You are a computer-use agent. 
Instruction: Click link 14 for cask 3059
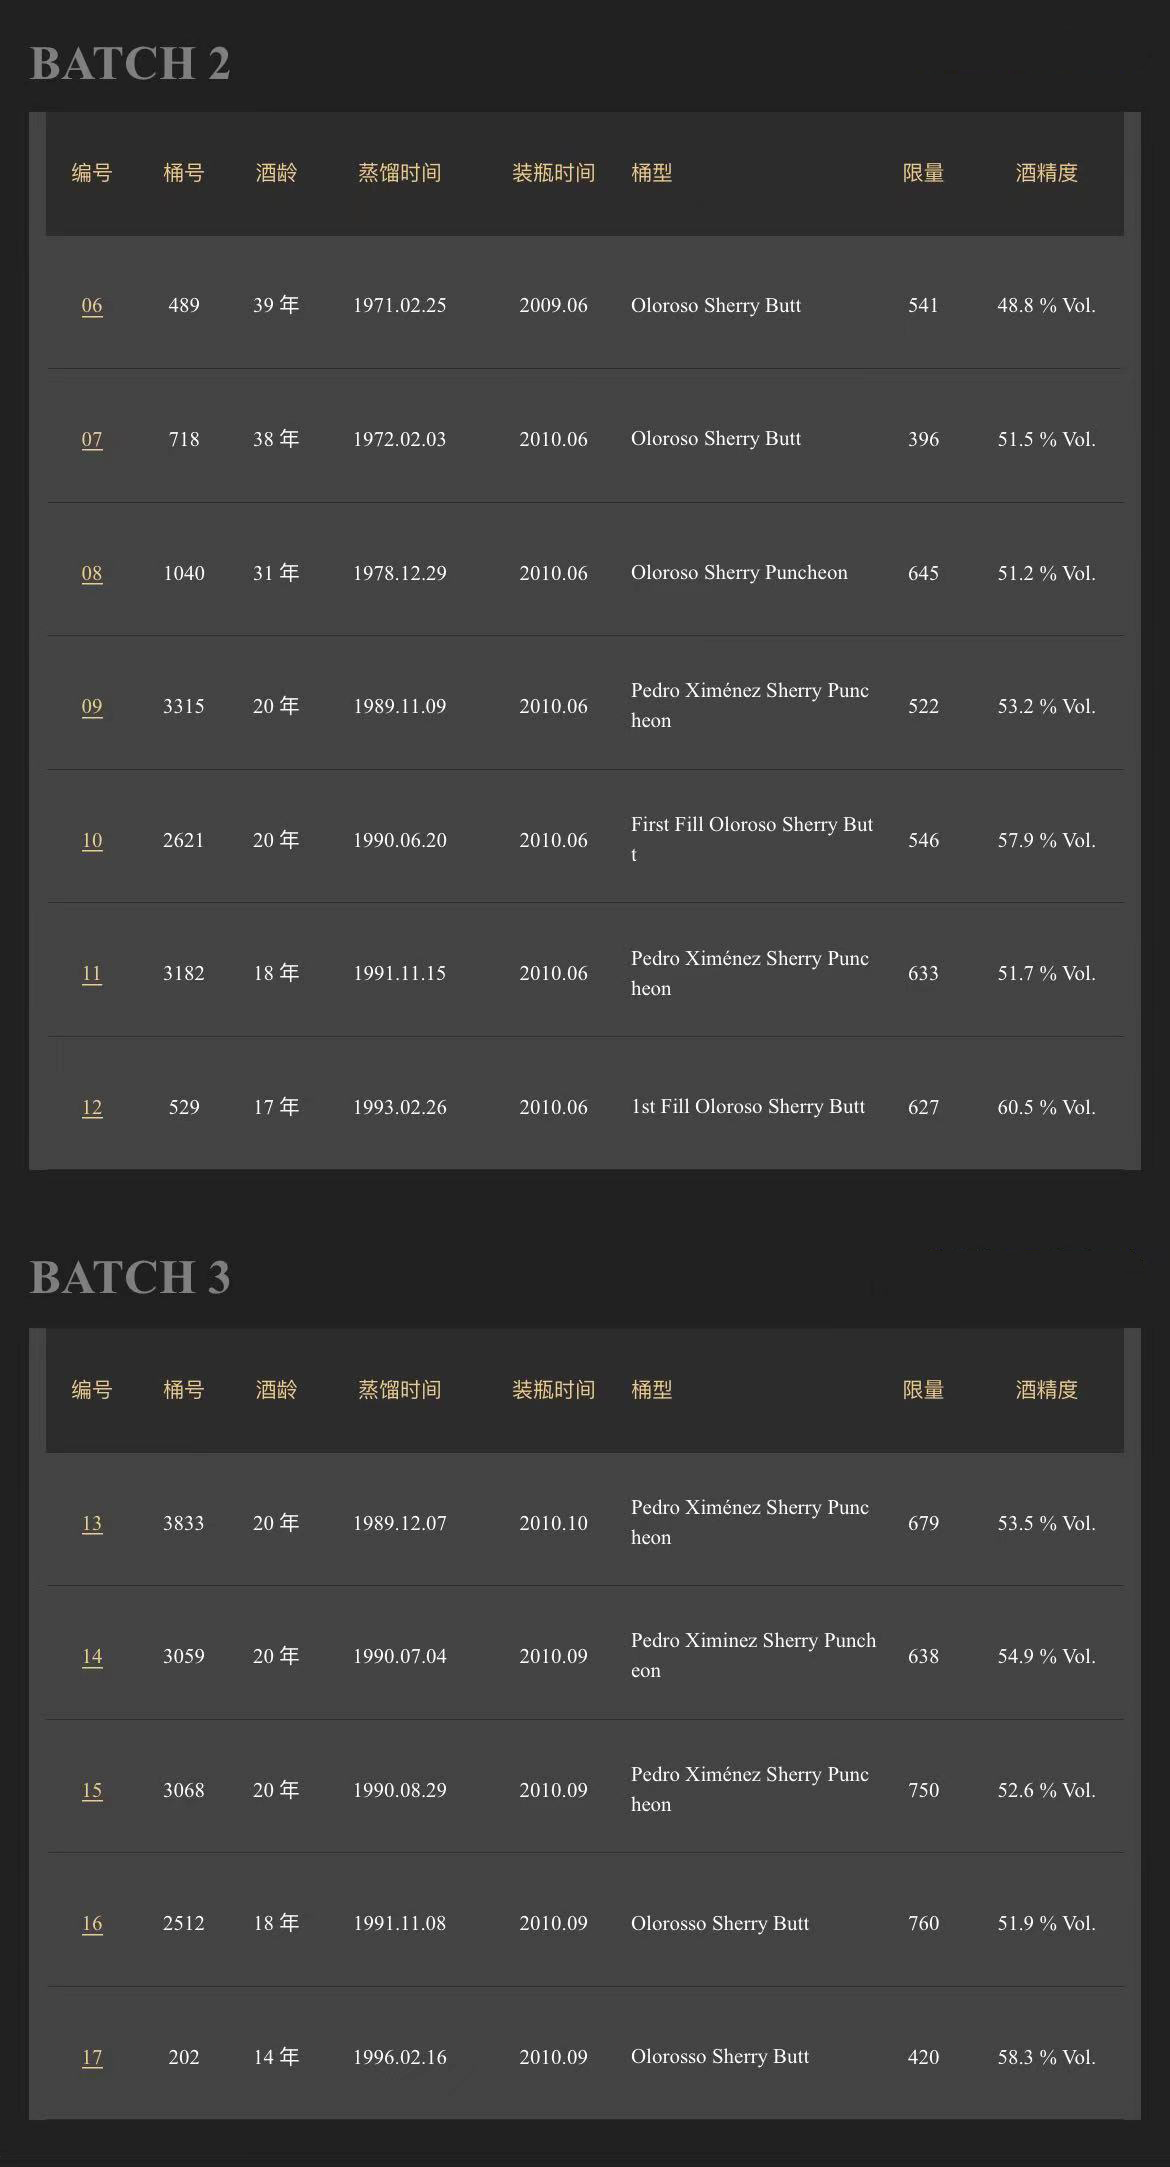(x=92, y=1657)
